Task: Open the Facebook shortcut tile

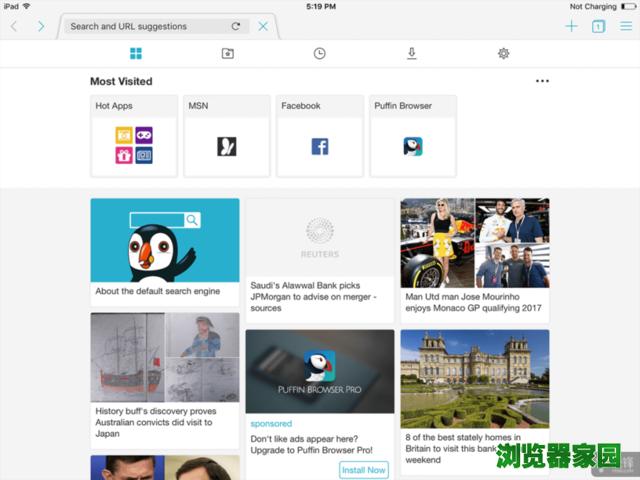Action: tap(320, 136)
